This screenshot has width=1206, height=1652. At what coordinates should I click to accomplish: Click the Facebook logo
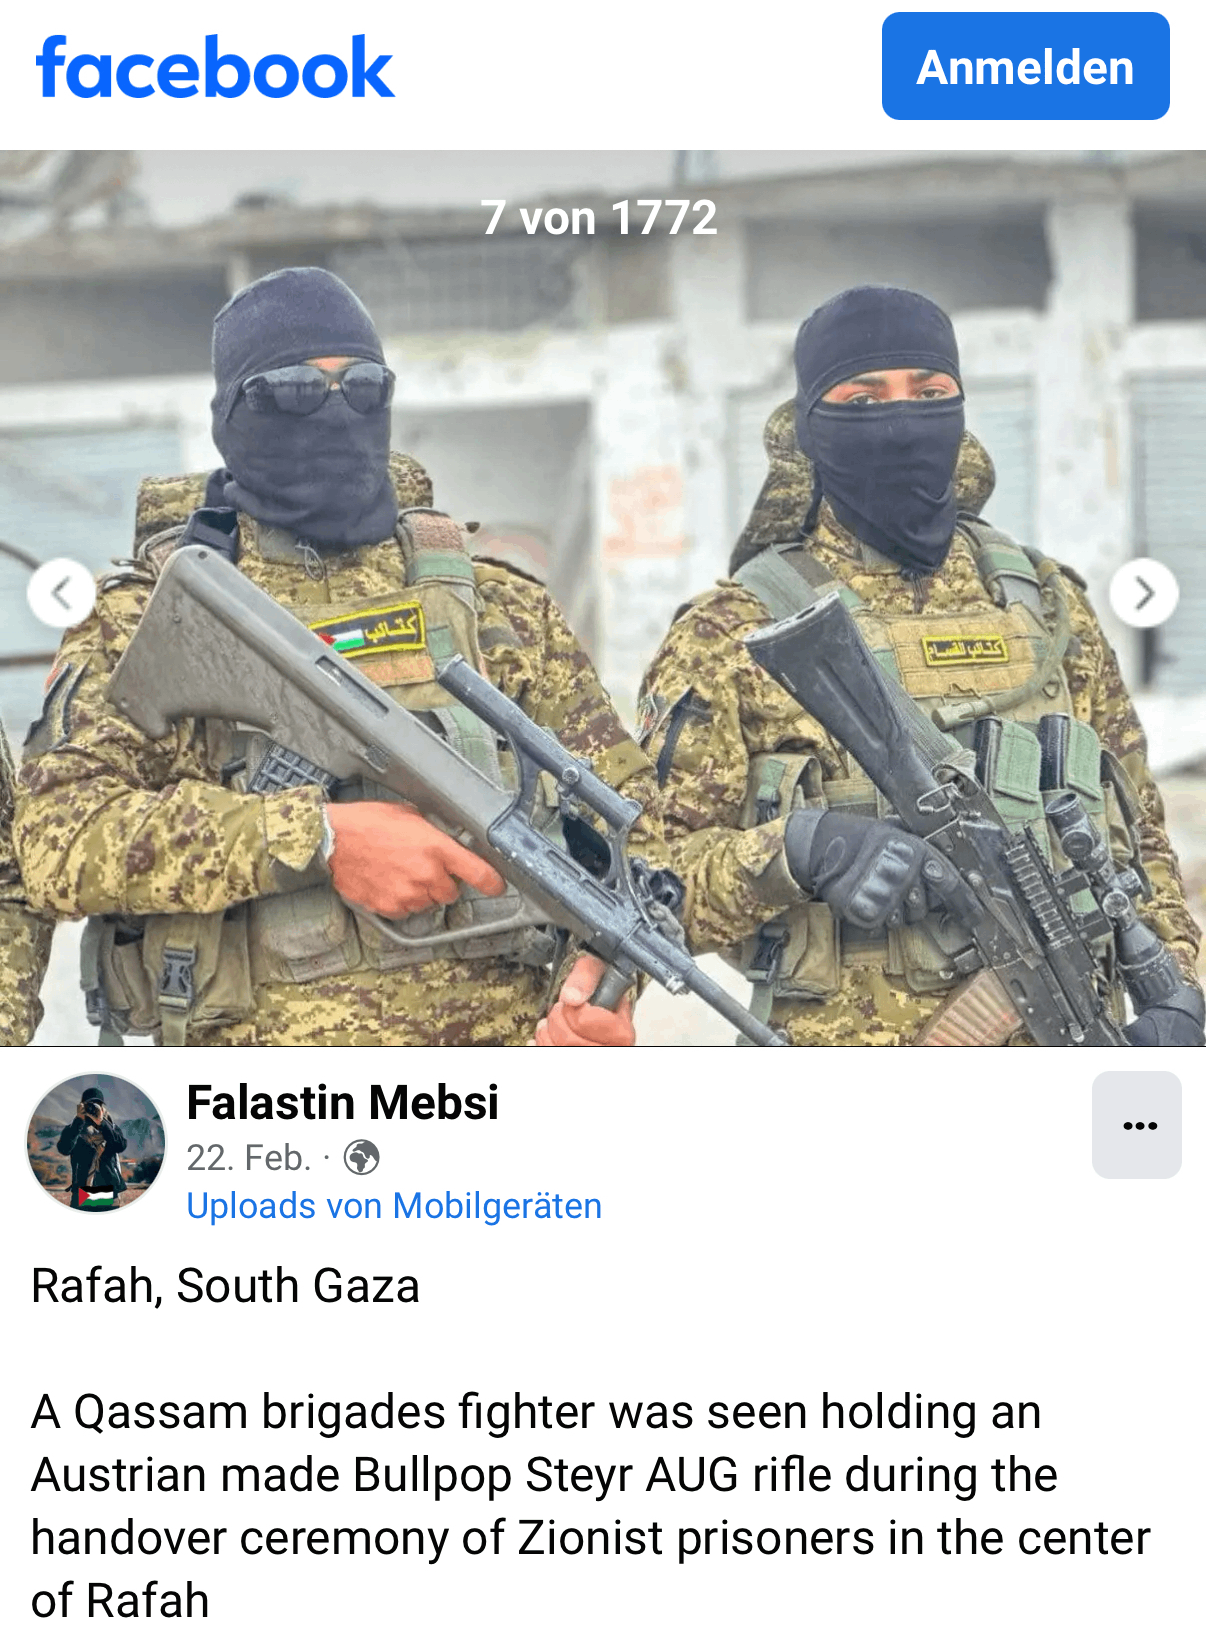215,67
